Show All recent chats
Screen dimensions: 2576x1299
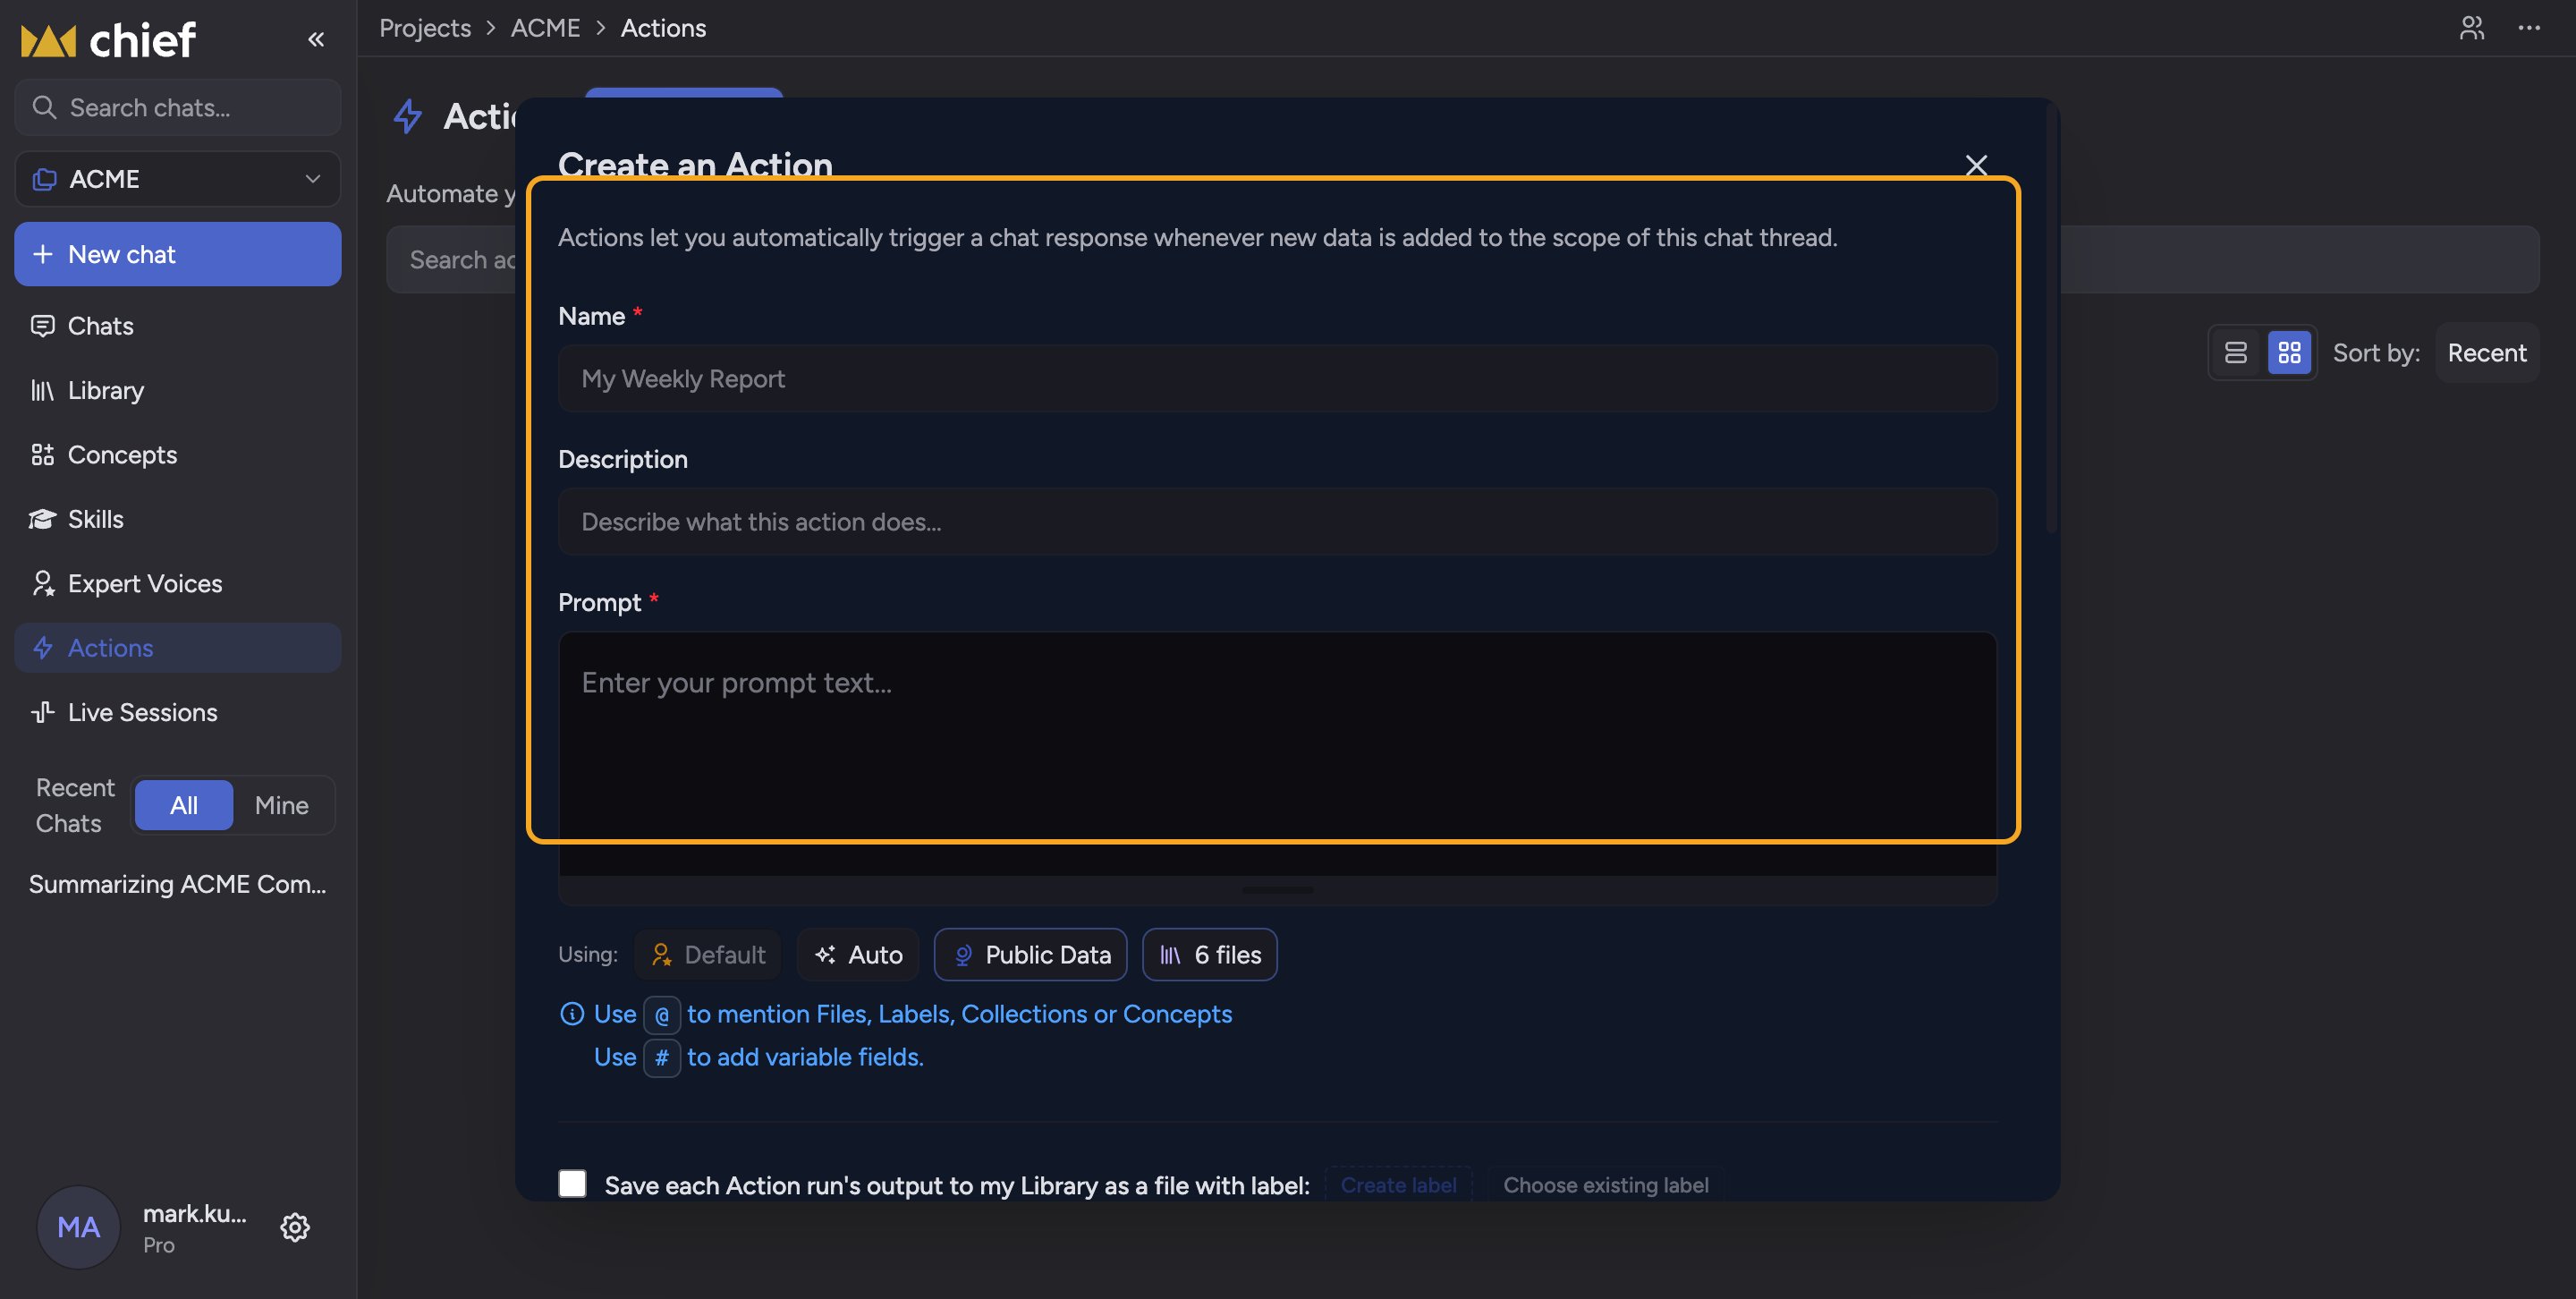click(x=184, y=805)
